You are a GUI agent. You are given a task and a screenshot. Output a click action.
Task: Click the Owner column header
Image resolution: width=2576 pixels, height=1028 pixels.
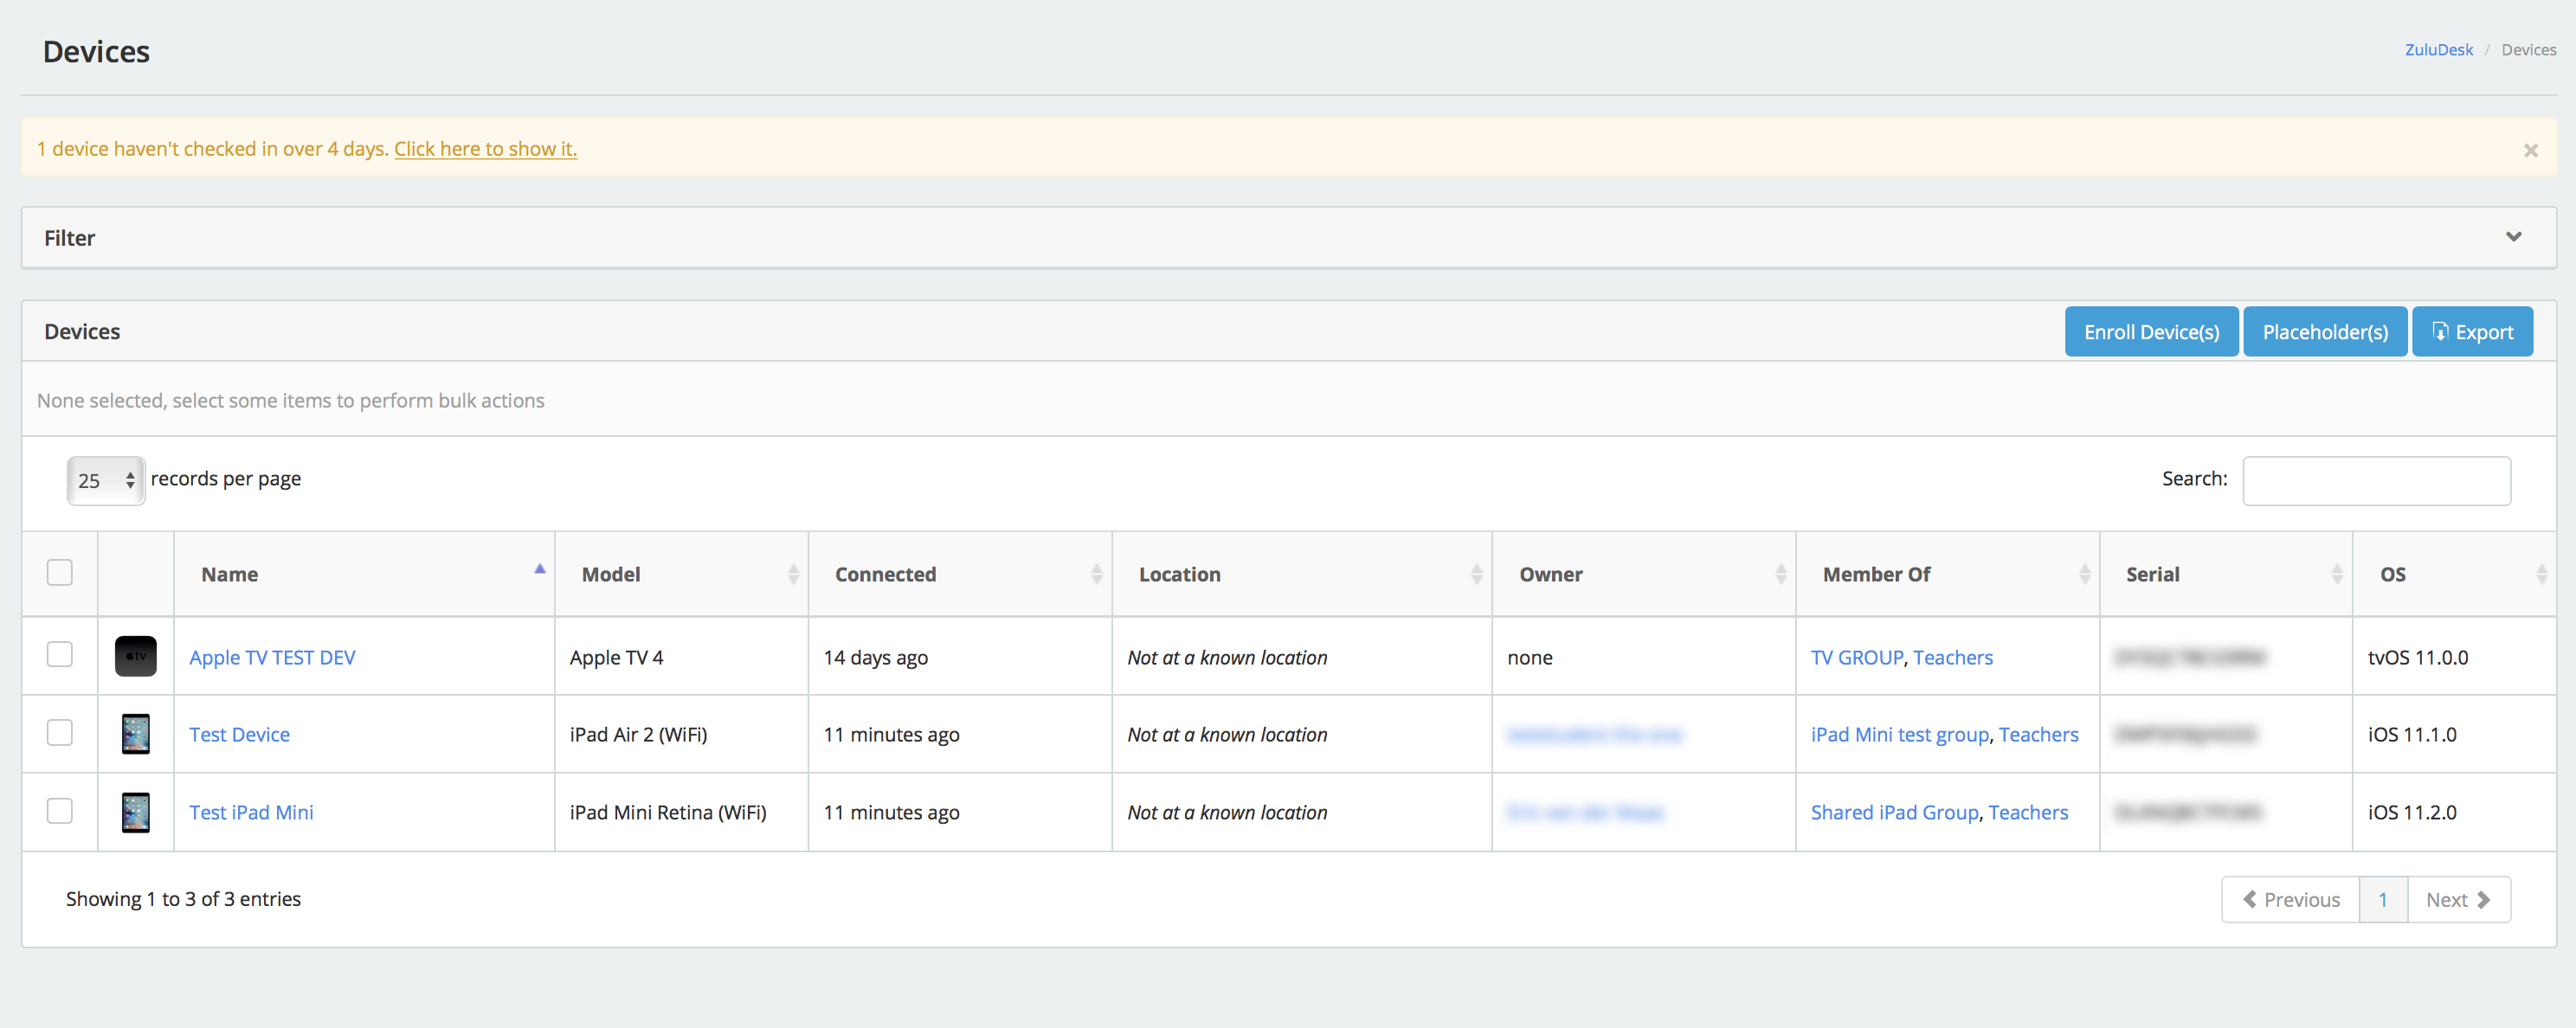(1644, 574)
